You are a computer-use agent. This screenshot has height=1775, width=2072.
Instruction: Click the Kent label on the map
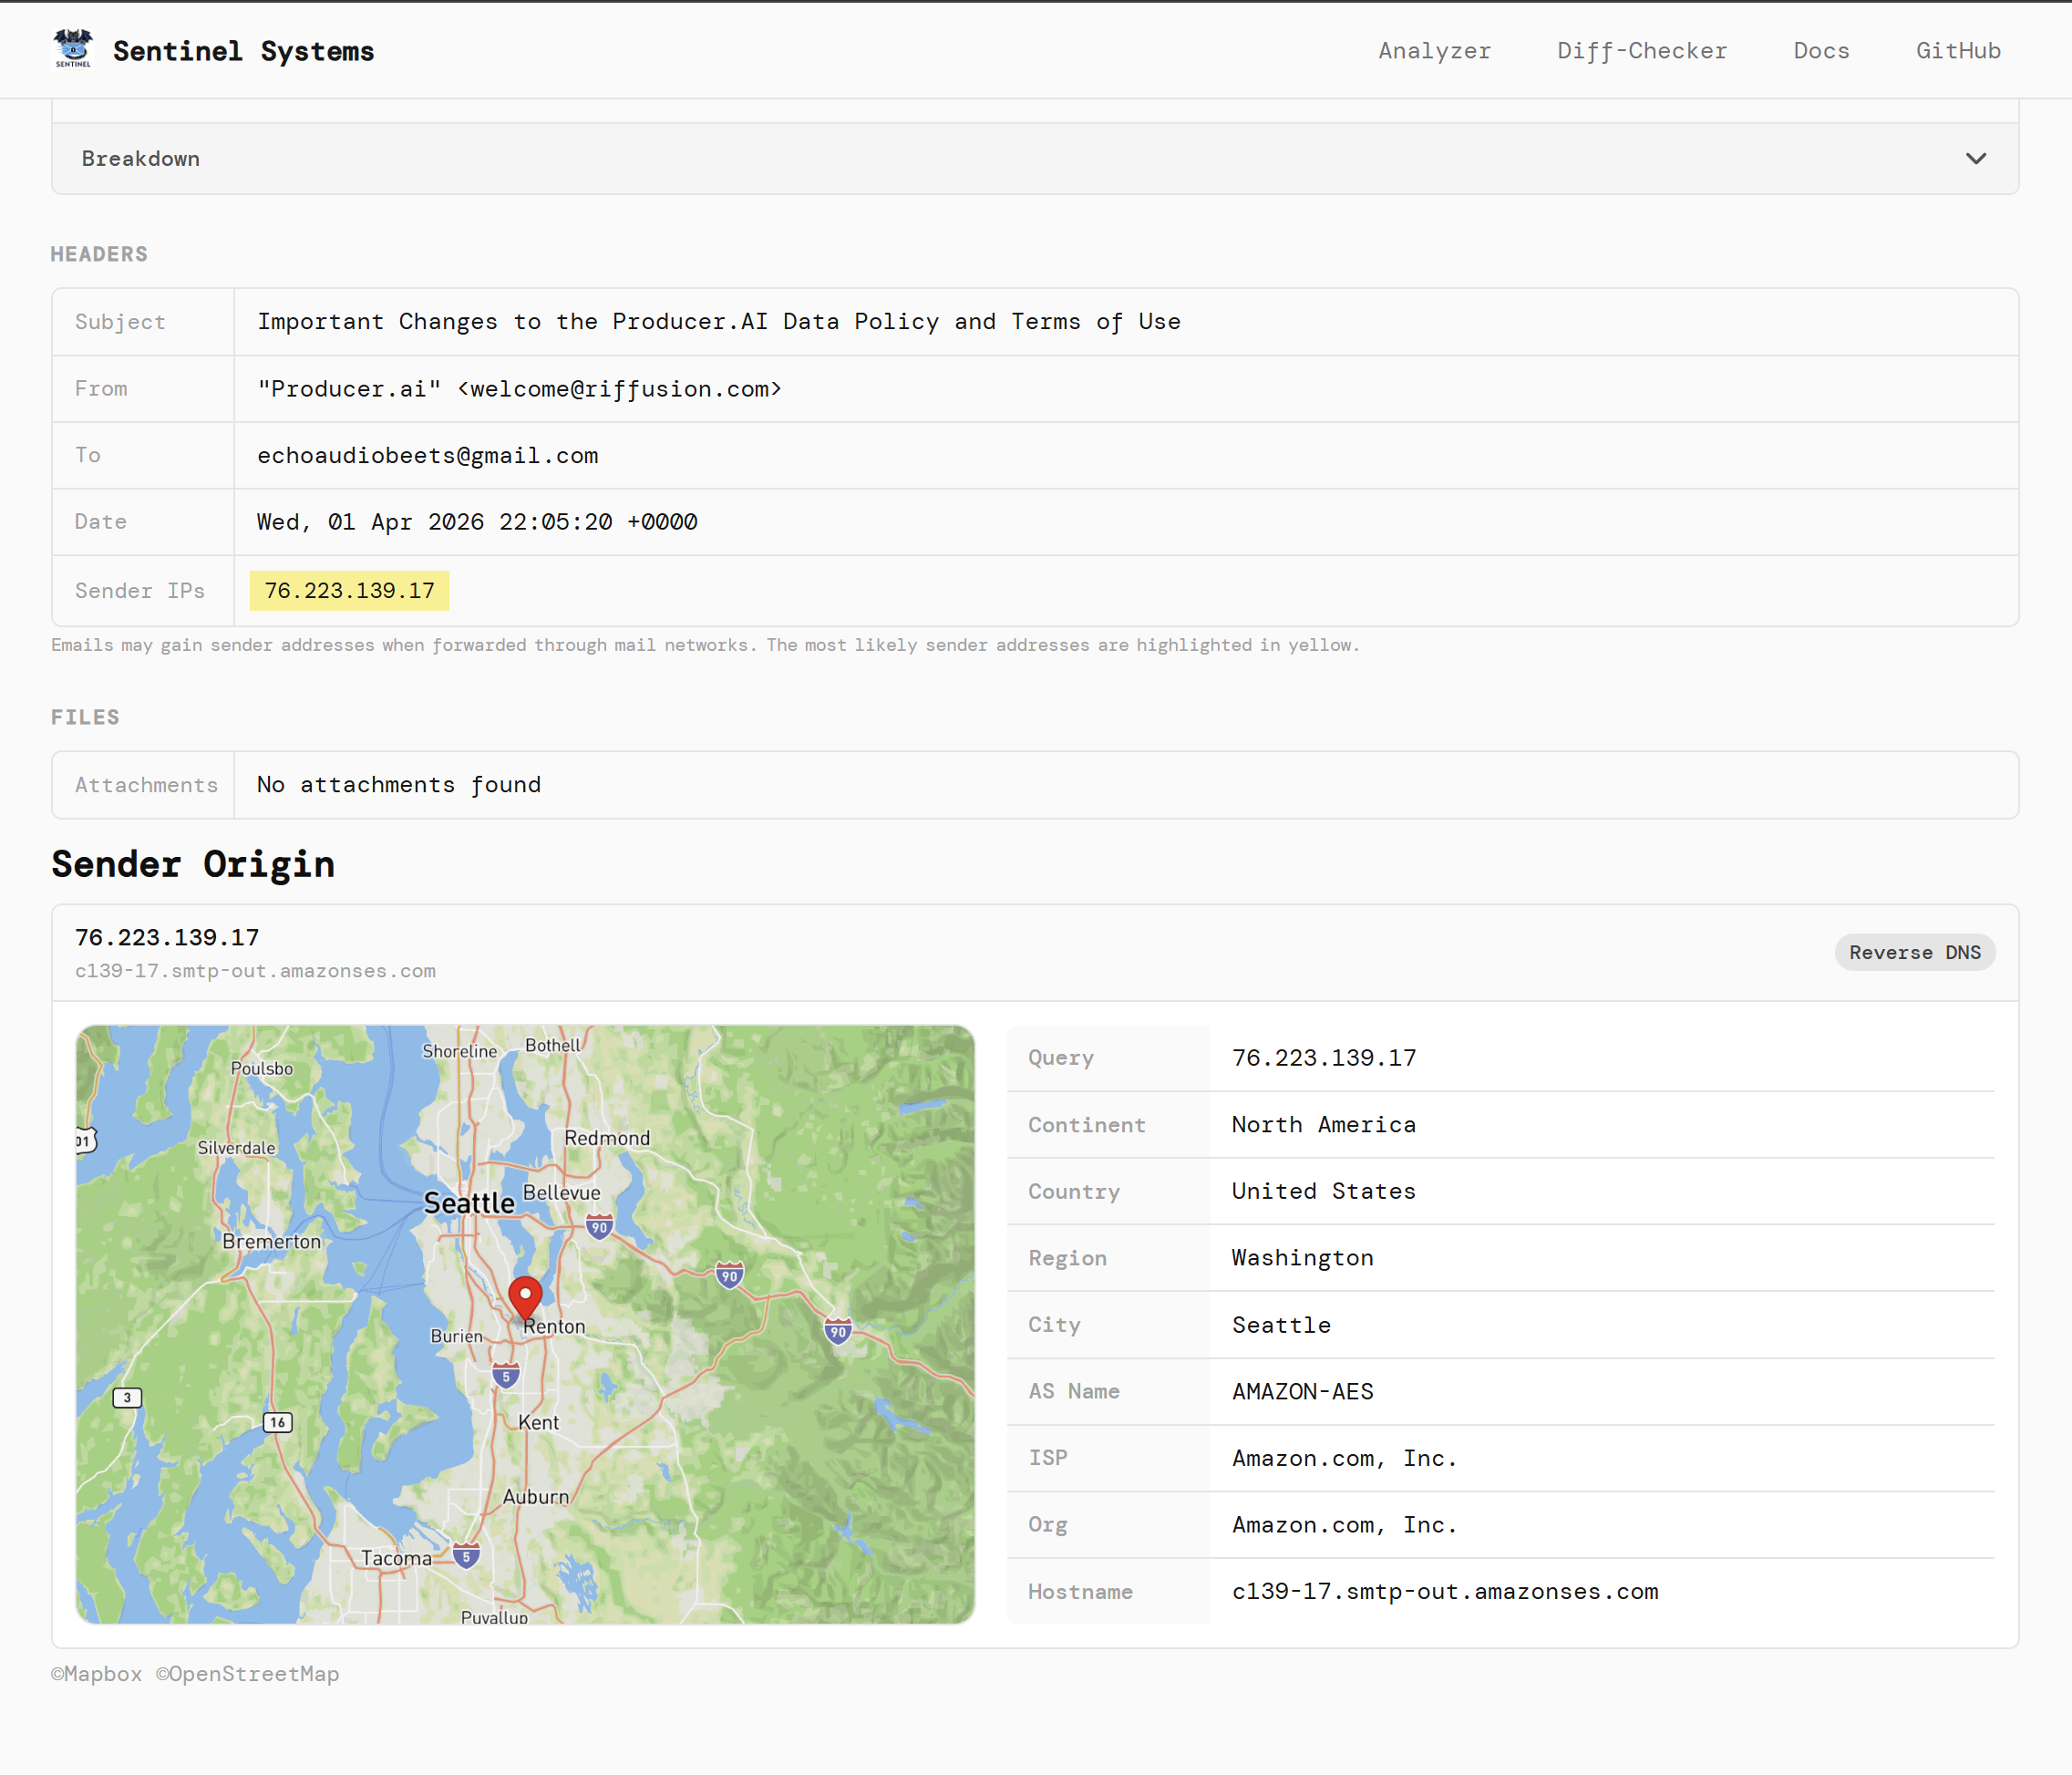pos(538,1422)
